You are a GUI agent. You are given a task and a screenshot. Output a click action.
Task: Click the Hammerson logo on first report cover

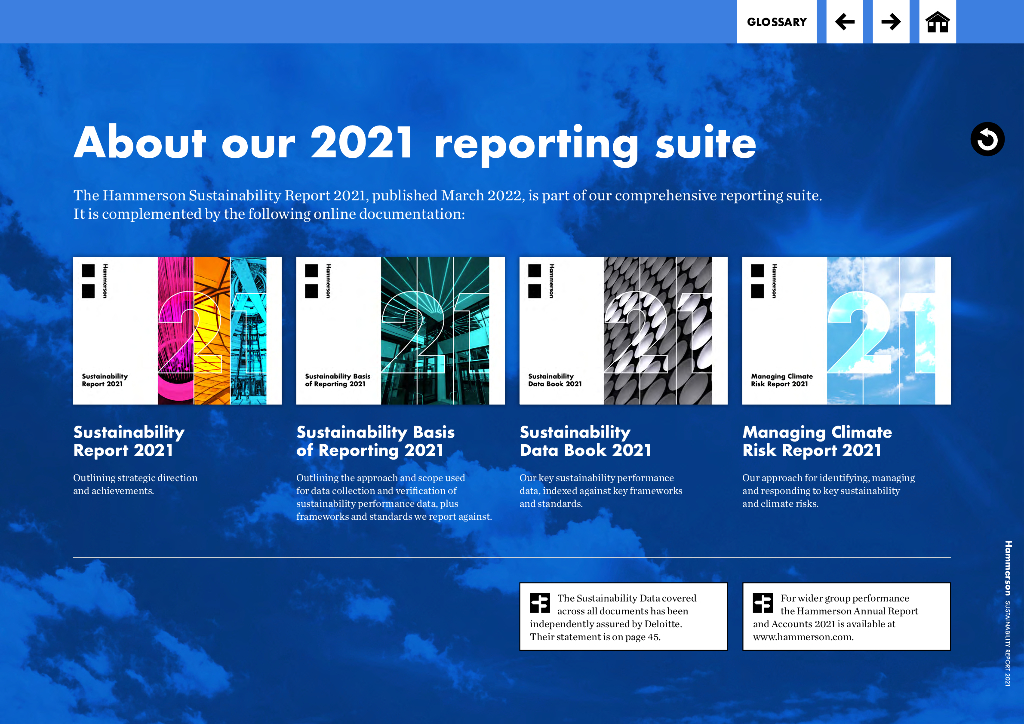pyautogui.click(x=89, y=280)
